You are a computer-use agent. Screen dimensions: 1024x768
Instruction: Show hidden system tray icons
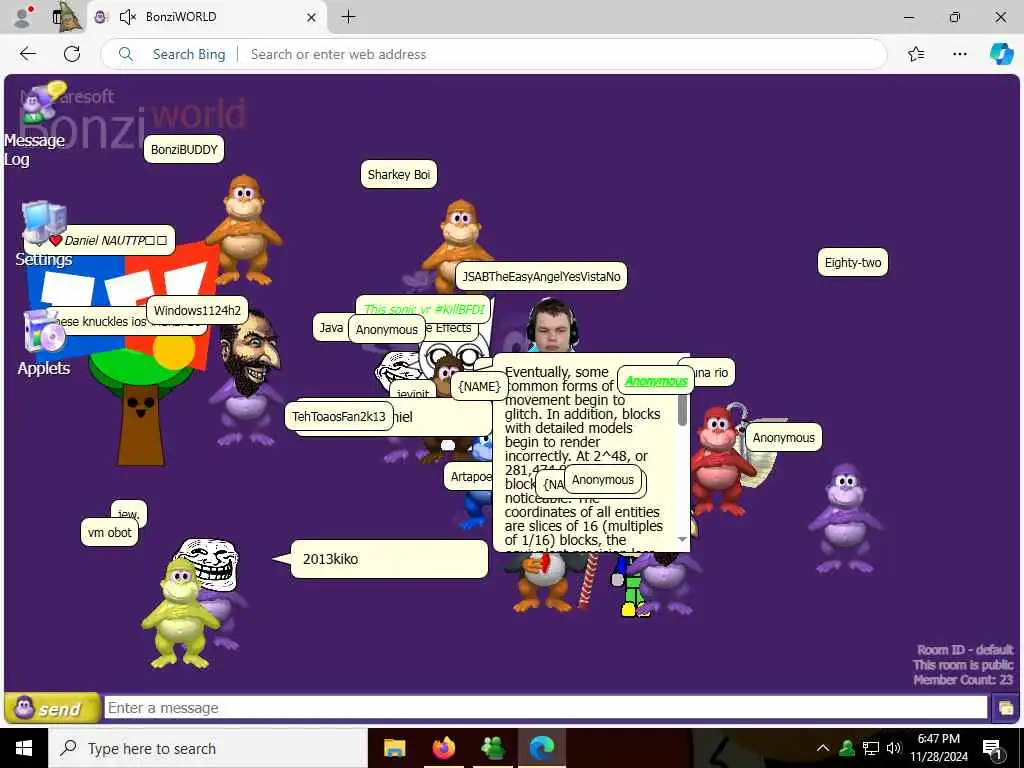(823, 748)
